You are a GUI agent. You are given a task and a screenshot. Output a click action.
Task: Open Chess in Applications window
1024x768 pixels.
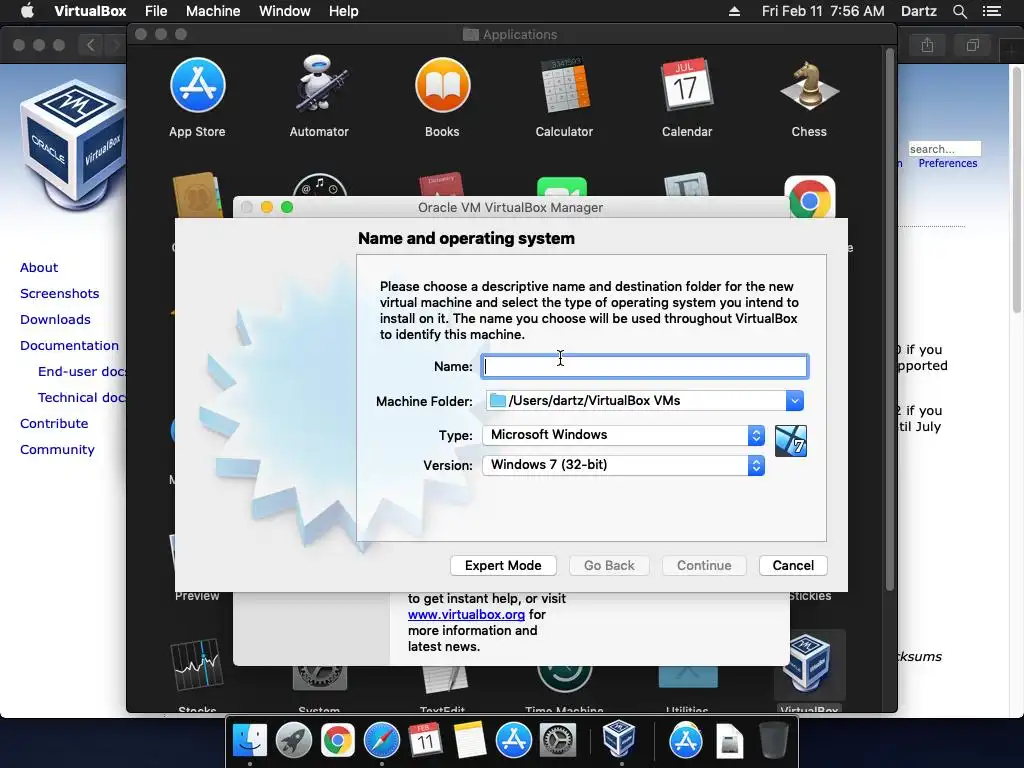click(x=809, y=86)
